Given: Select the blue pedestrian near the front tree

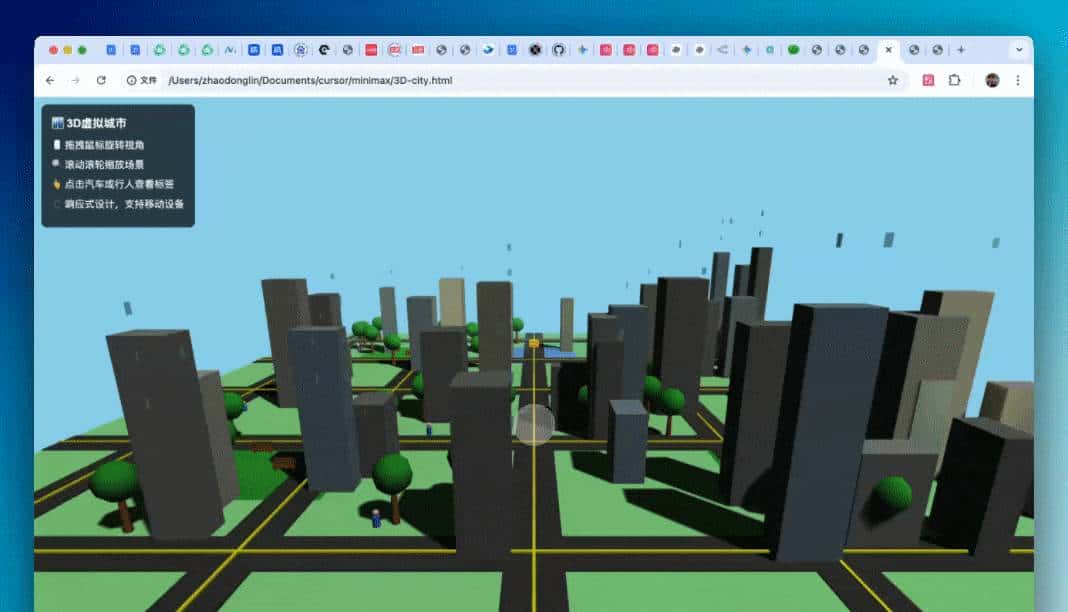Looking at the screenshot, I should pos(376,517).
